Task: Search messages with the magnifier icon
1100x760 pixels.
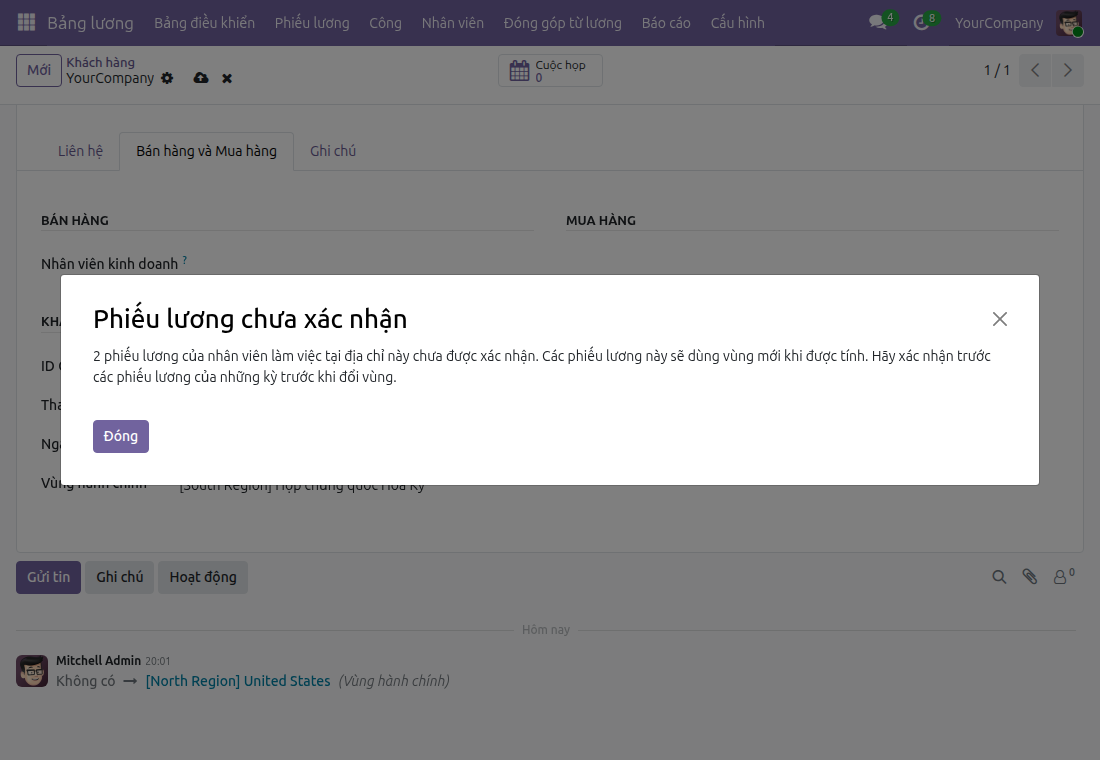Action: point(999,577)
